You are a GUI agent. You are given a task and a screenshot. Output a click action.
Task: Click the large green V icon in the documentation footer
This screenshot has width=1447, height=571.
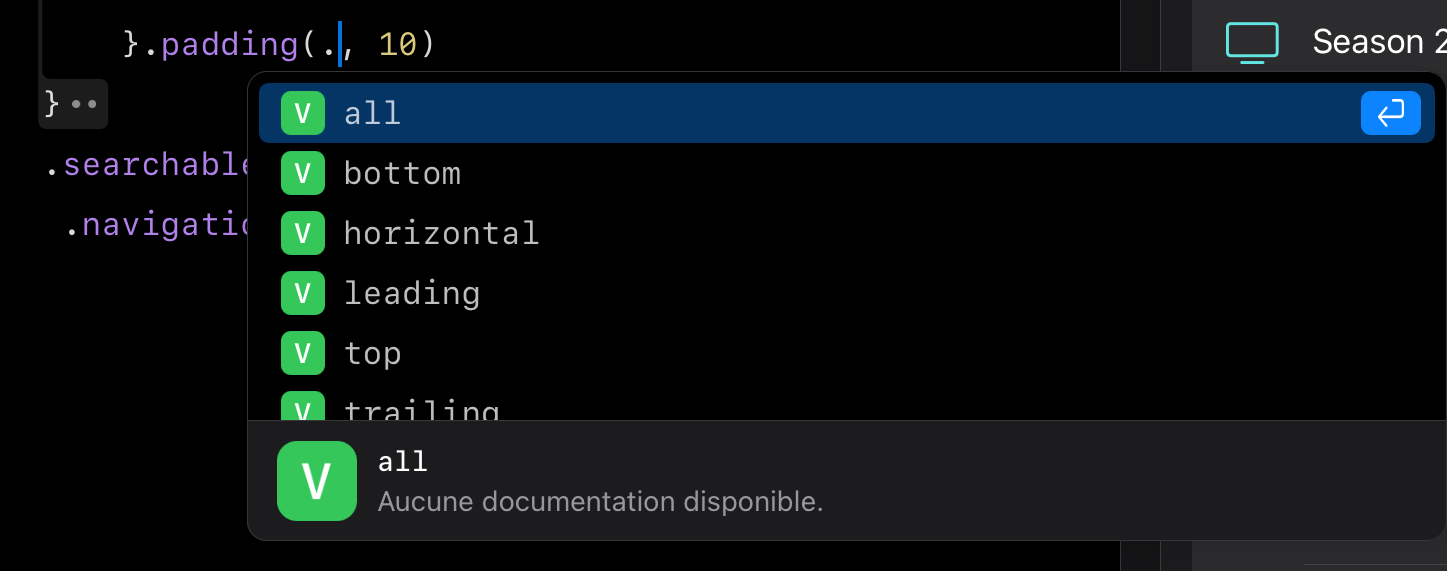pyautogui.click(x=316, y=481)
